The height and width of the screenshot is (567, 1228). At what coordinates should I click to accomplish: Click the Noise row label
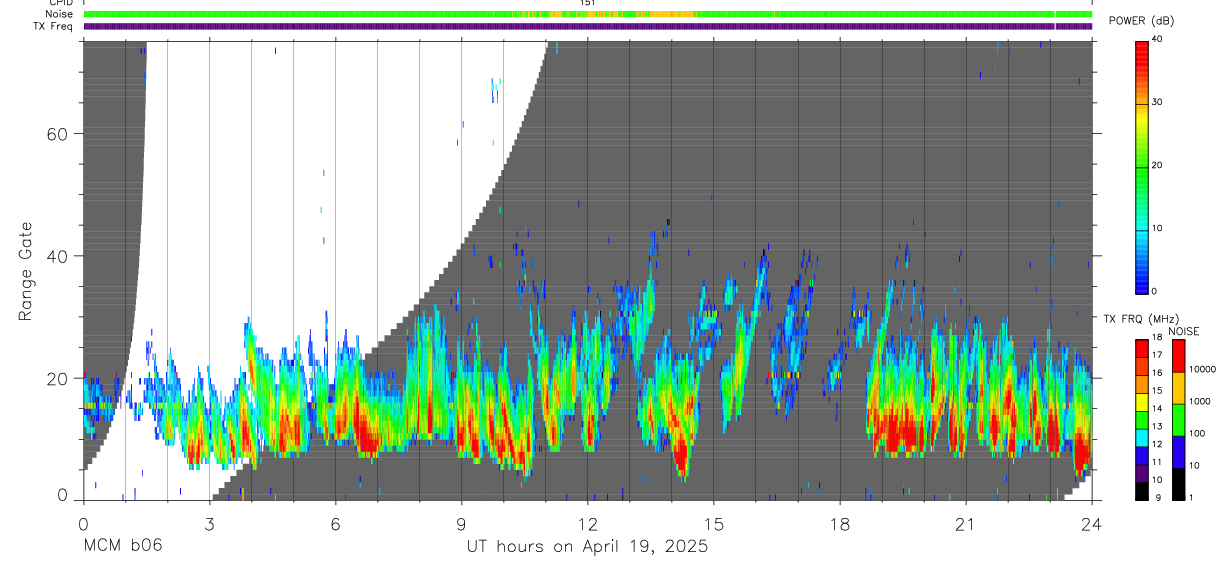[60, 14]
